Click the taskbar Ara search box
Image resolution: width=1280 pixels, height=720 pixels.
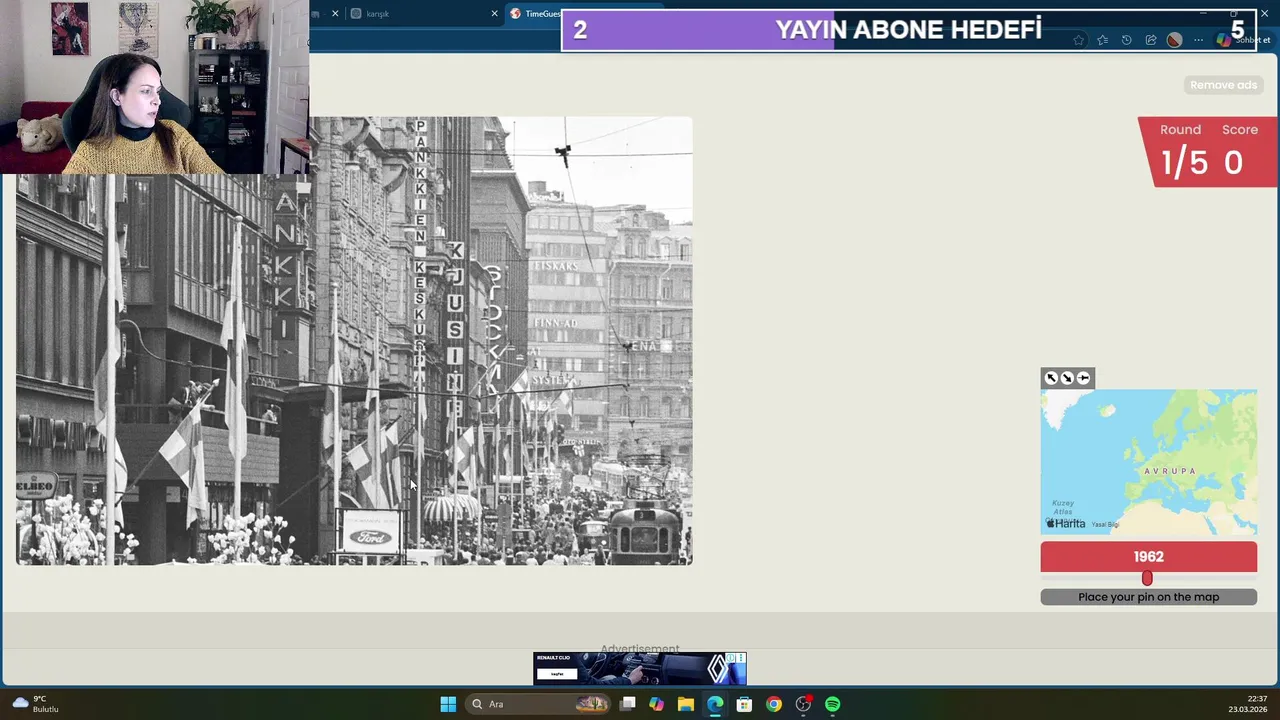[x=540, y=704]
